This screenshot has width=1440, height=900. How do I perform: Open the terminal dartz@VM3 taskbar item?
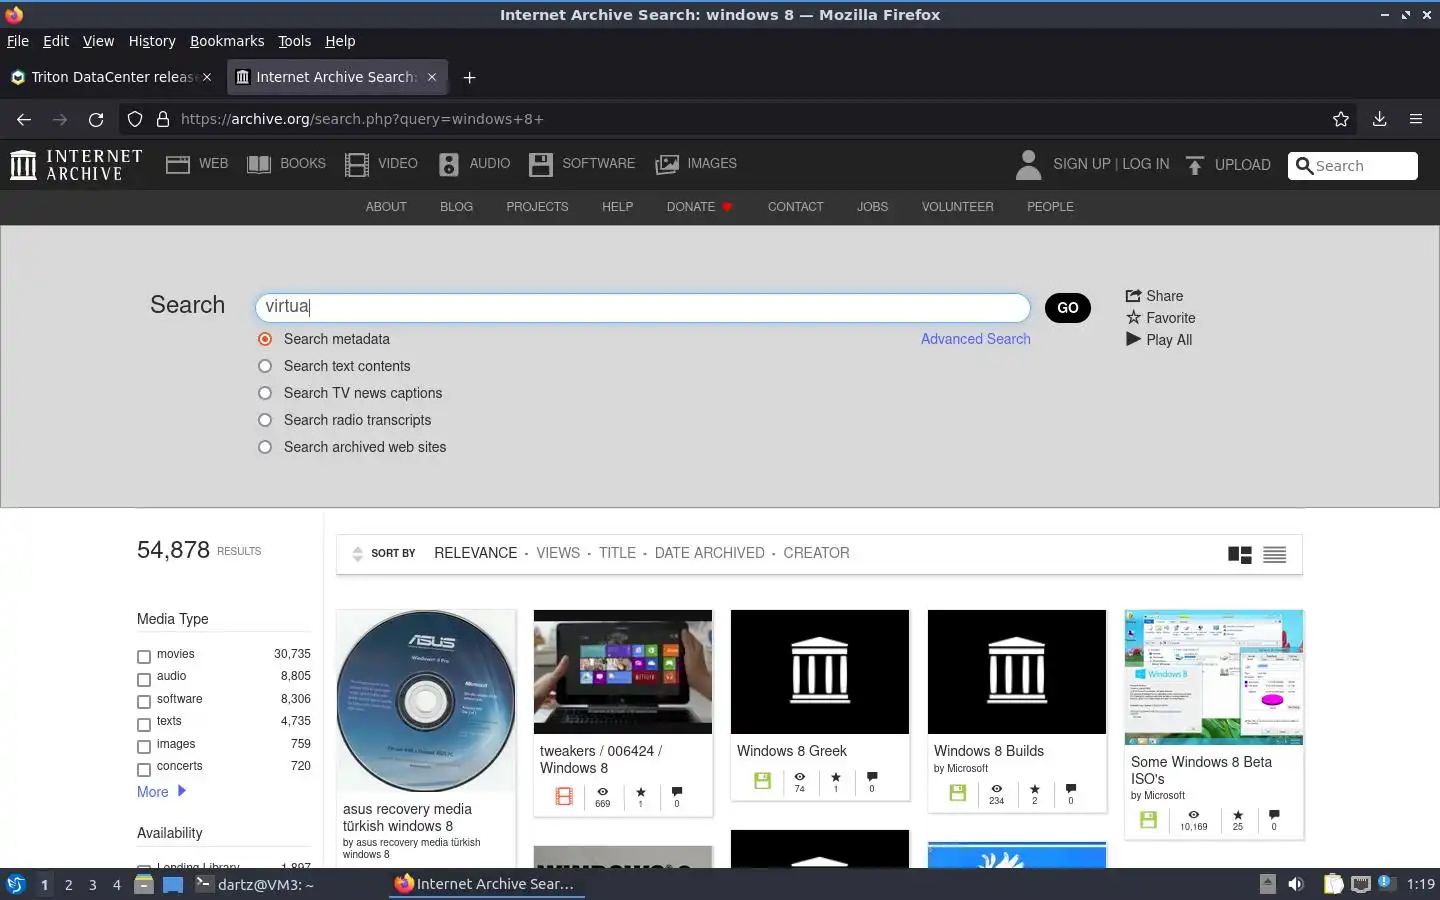click(254, 884)
